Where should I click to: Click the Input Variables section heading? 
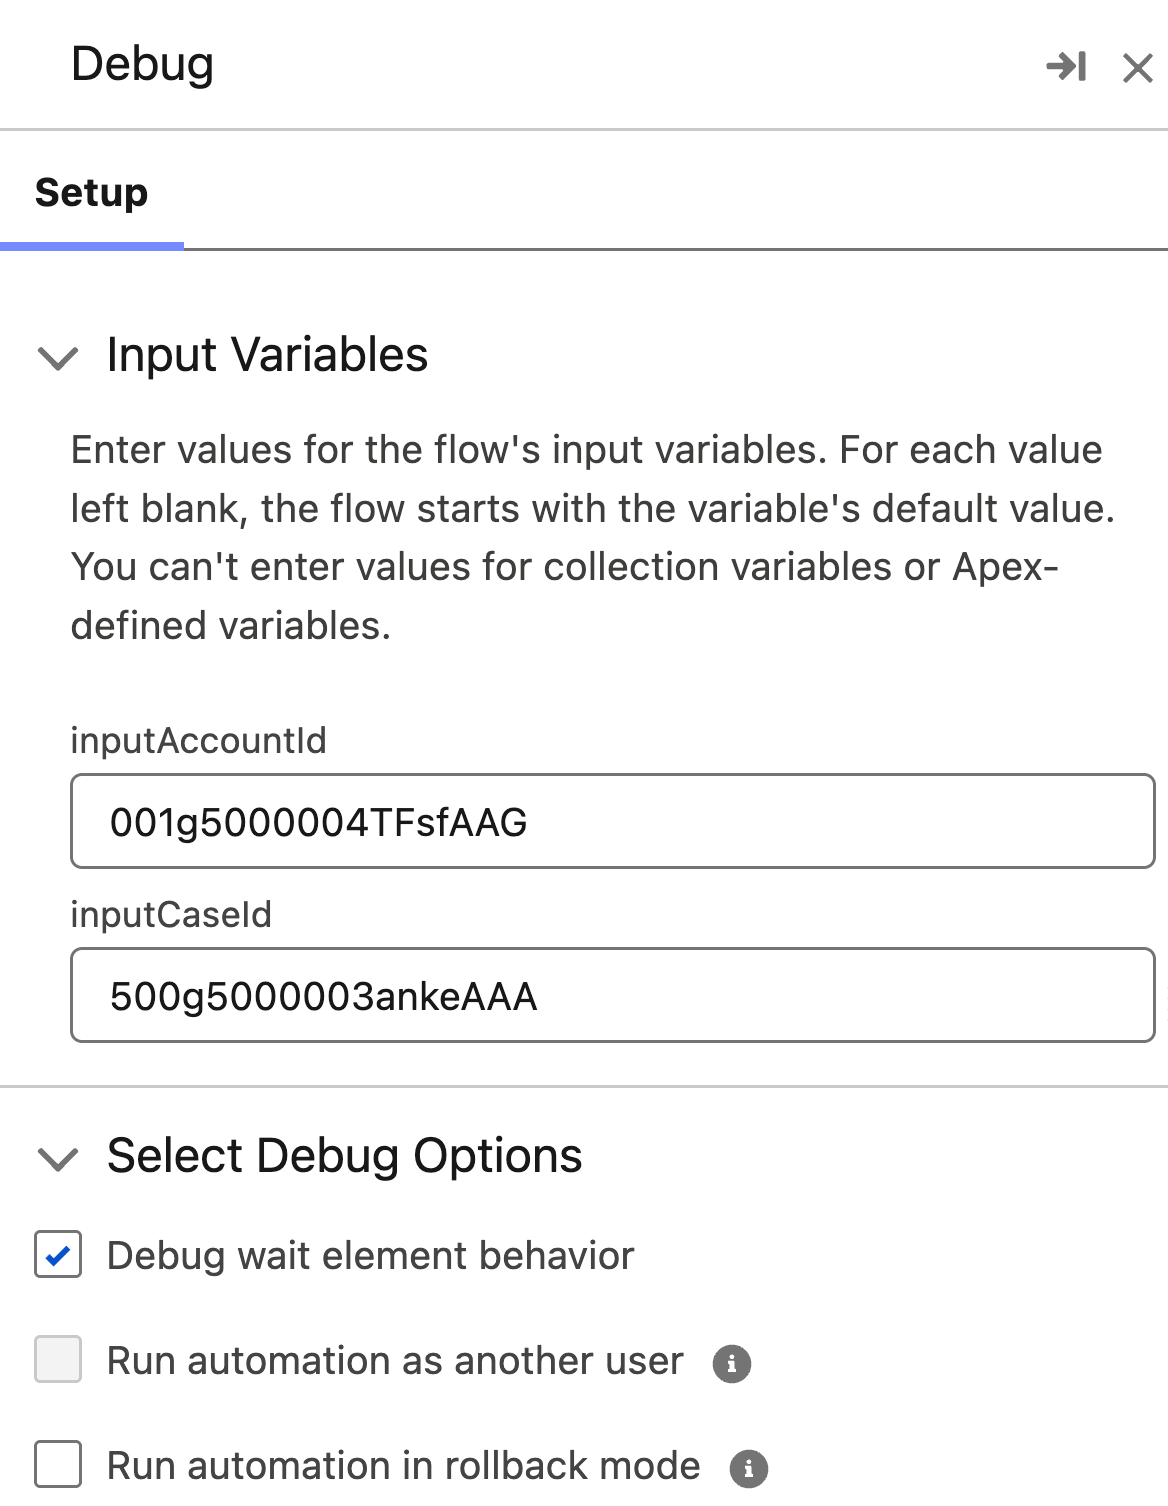(x=267, y=355)
